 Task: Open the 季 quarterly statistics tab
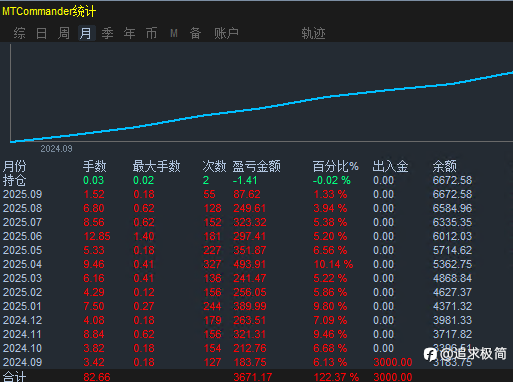(x=107, y=33)
